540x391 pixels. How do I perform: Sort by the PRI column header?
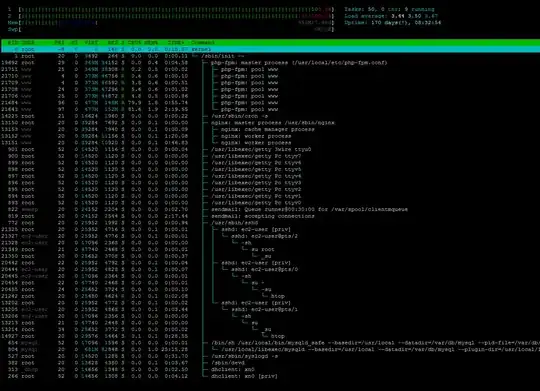pyautogui.click(x=60, y=42)
